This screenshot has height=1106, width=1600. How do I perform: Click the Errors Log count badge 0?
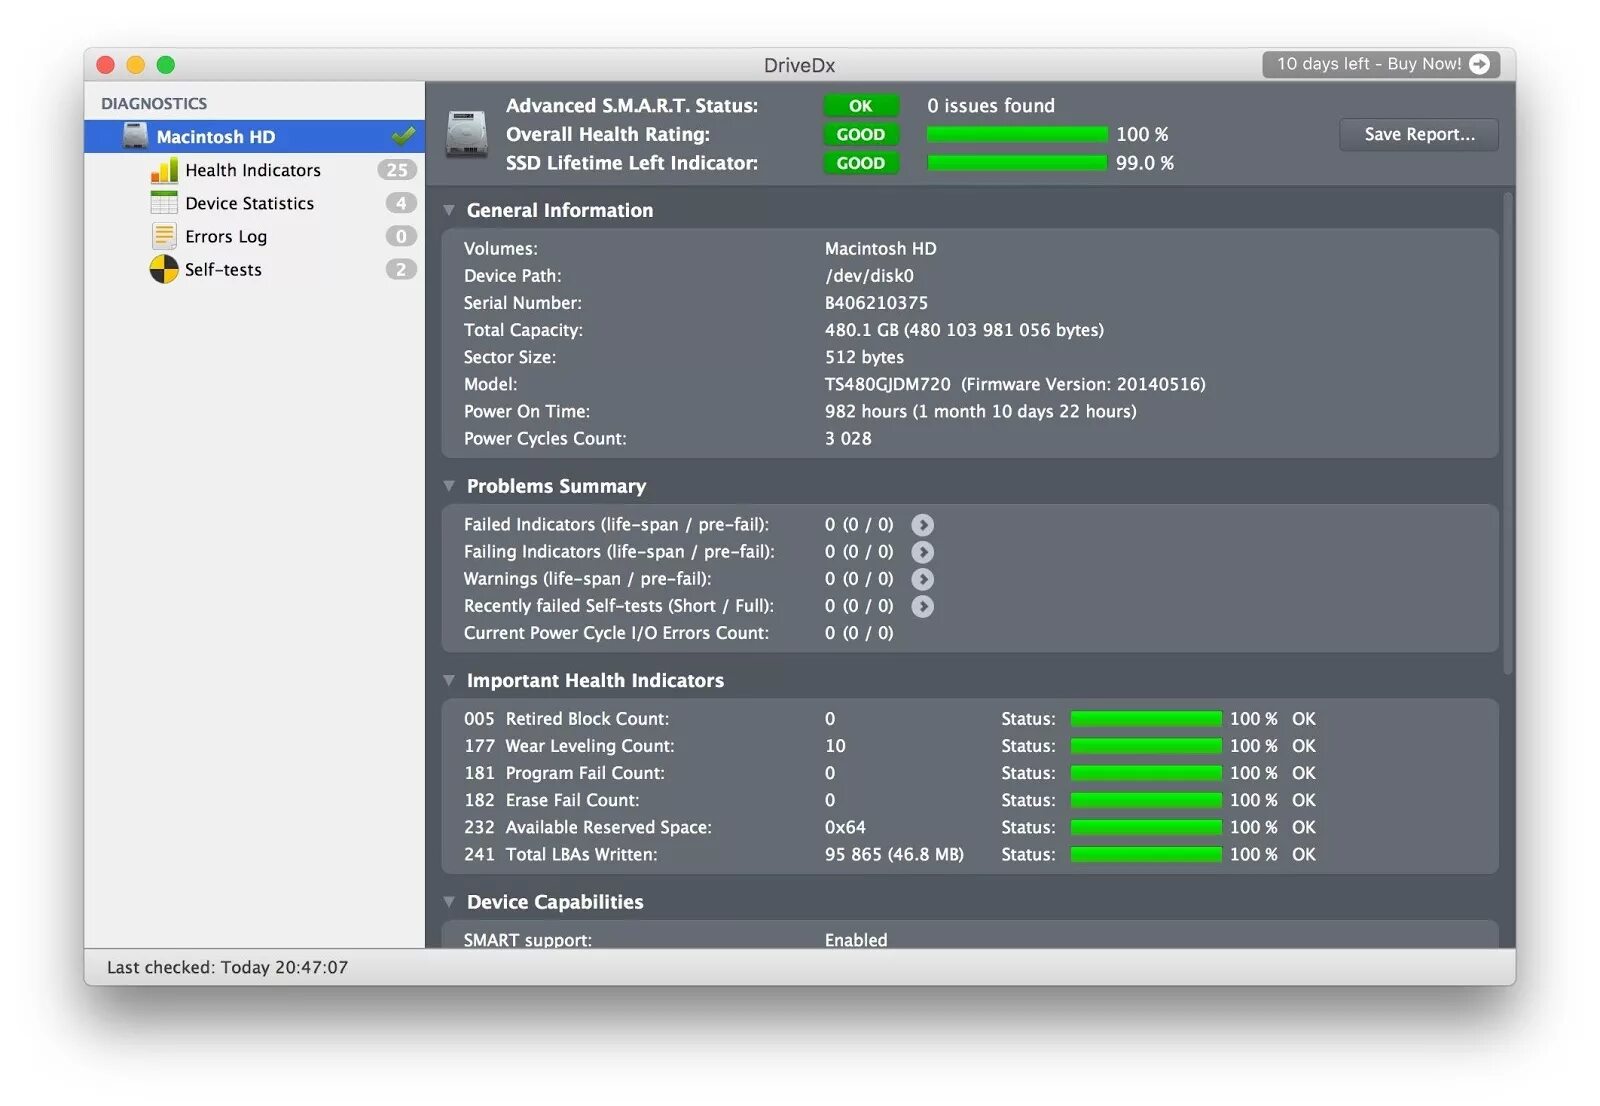401,236
